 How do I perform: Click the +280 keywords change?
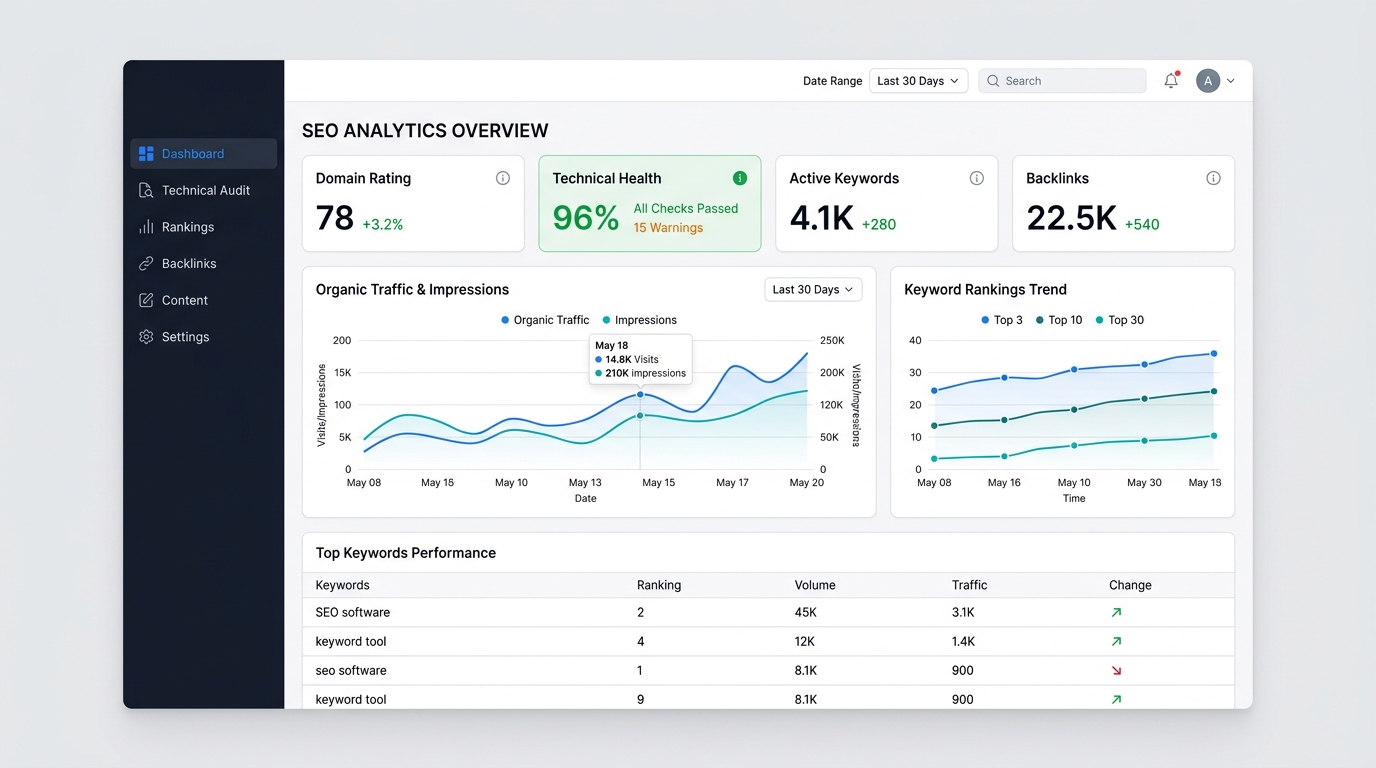coord(879,225)
